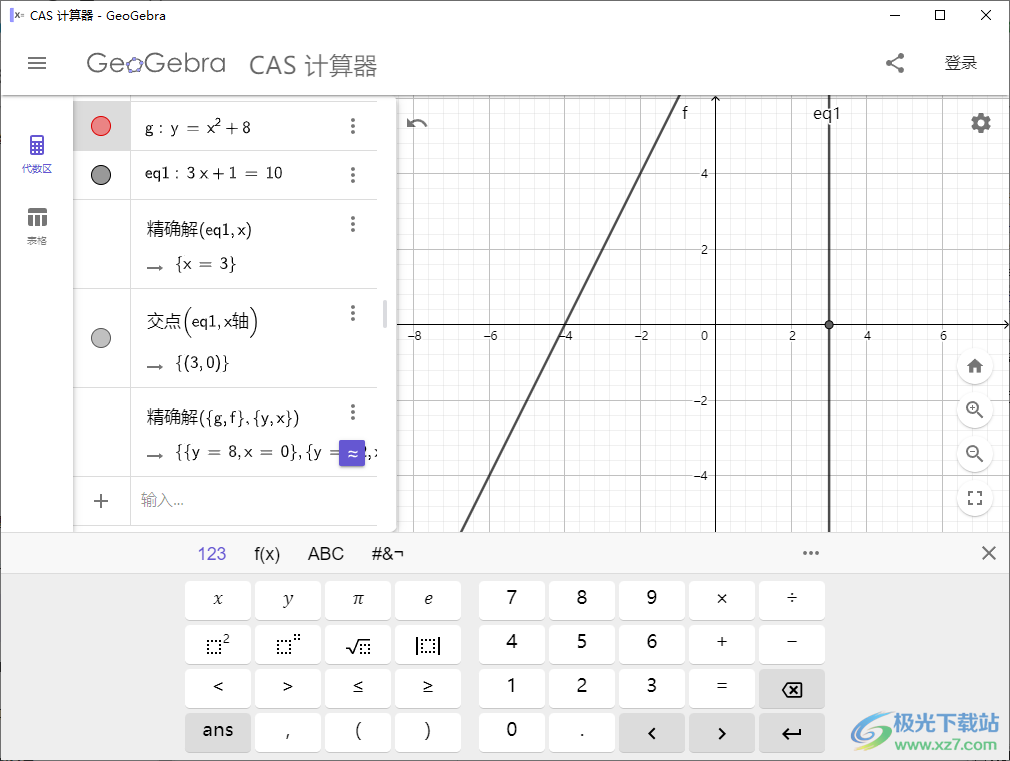
Task: Click the home standard view icon
Action: click(974, 366)
